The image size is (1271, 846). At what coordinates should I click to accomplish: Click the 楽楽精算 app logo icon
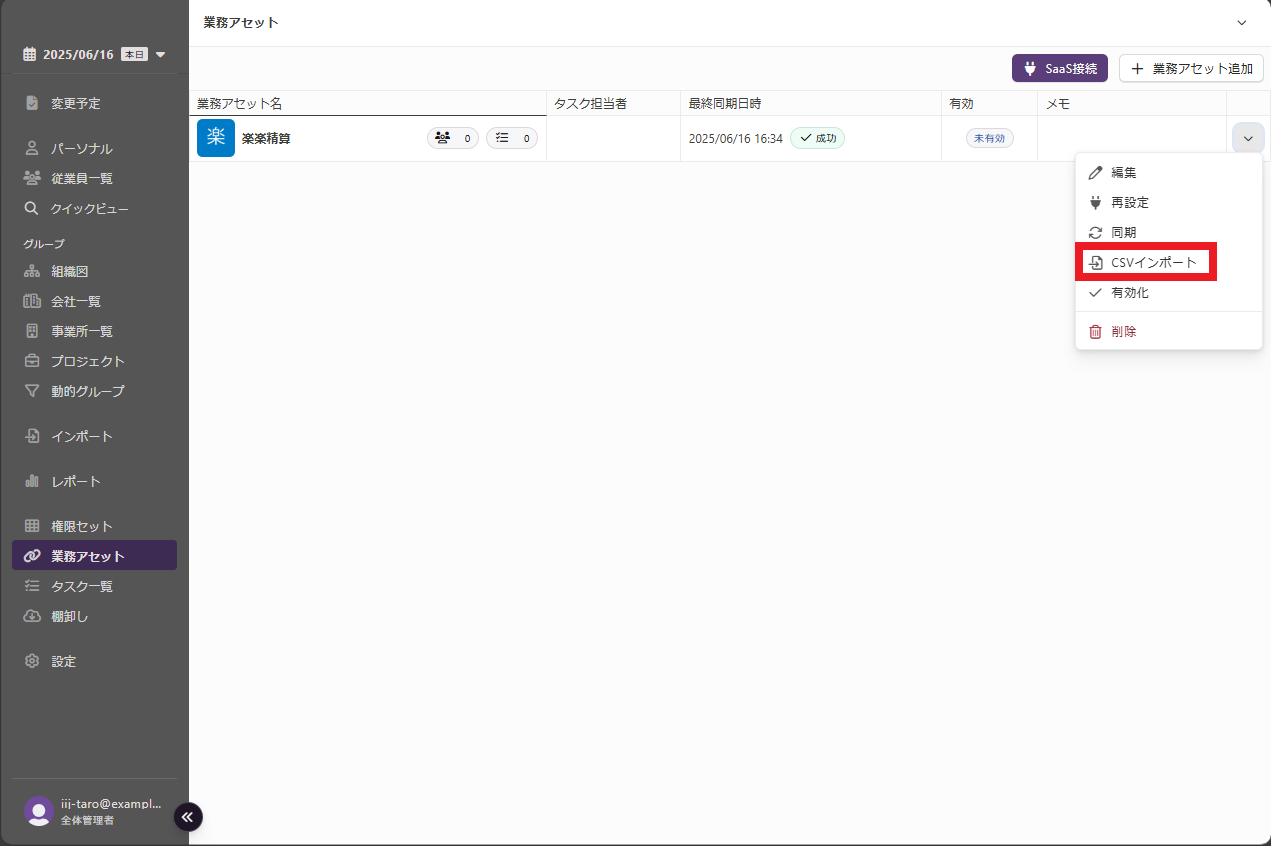click(x=215, y=138)
